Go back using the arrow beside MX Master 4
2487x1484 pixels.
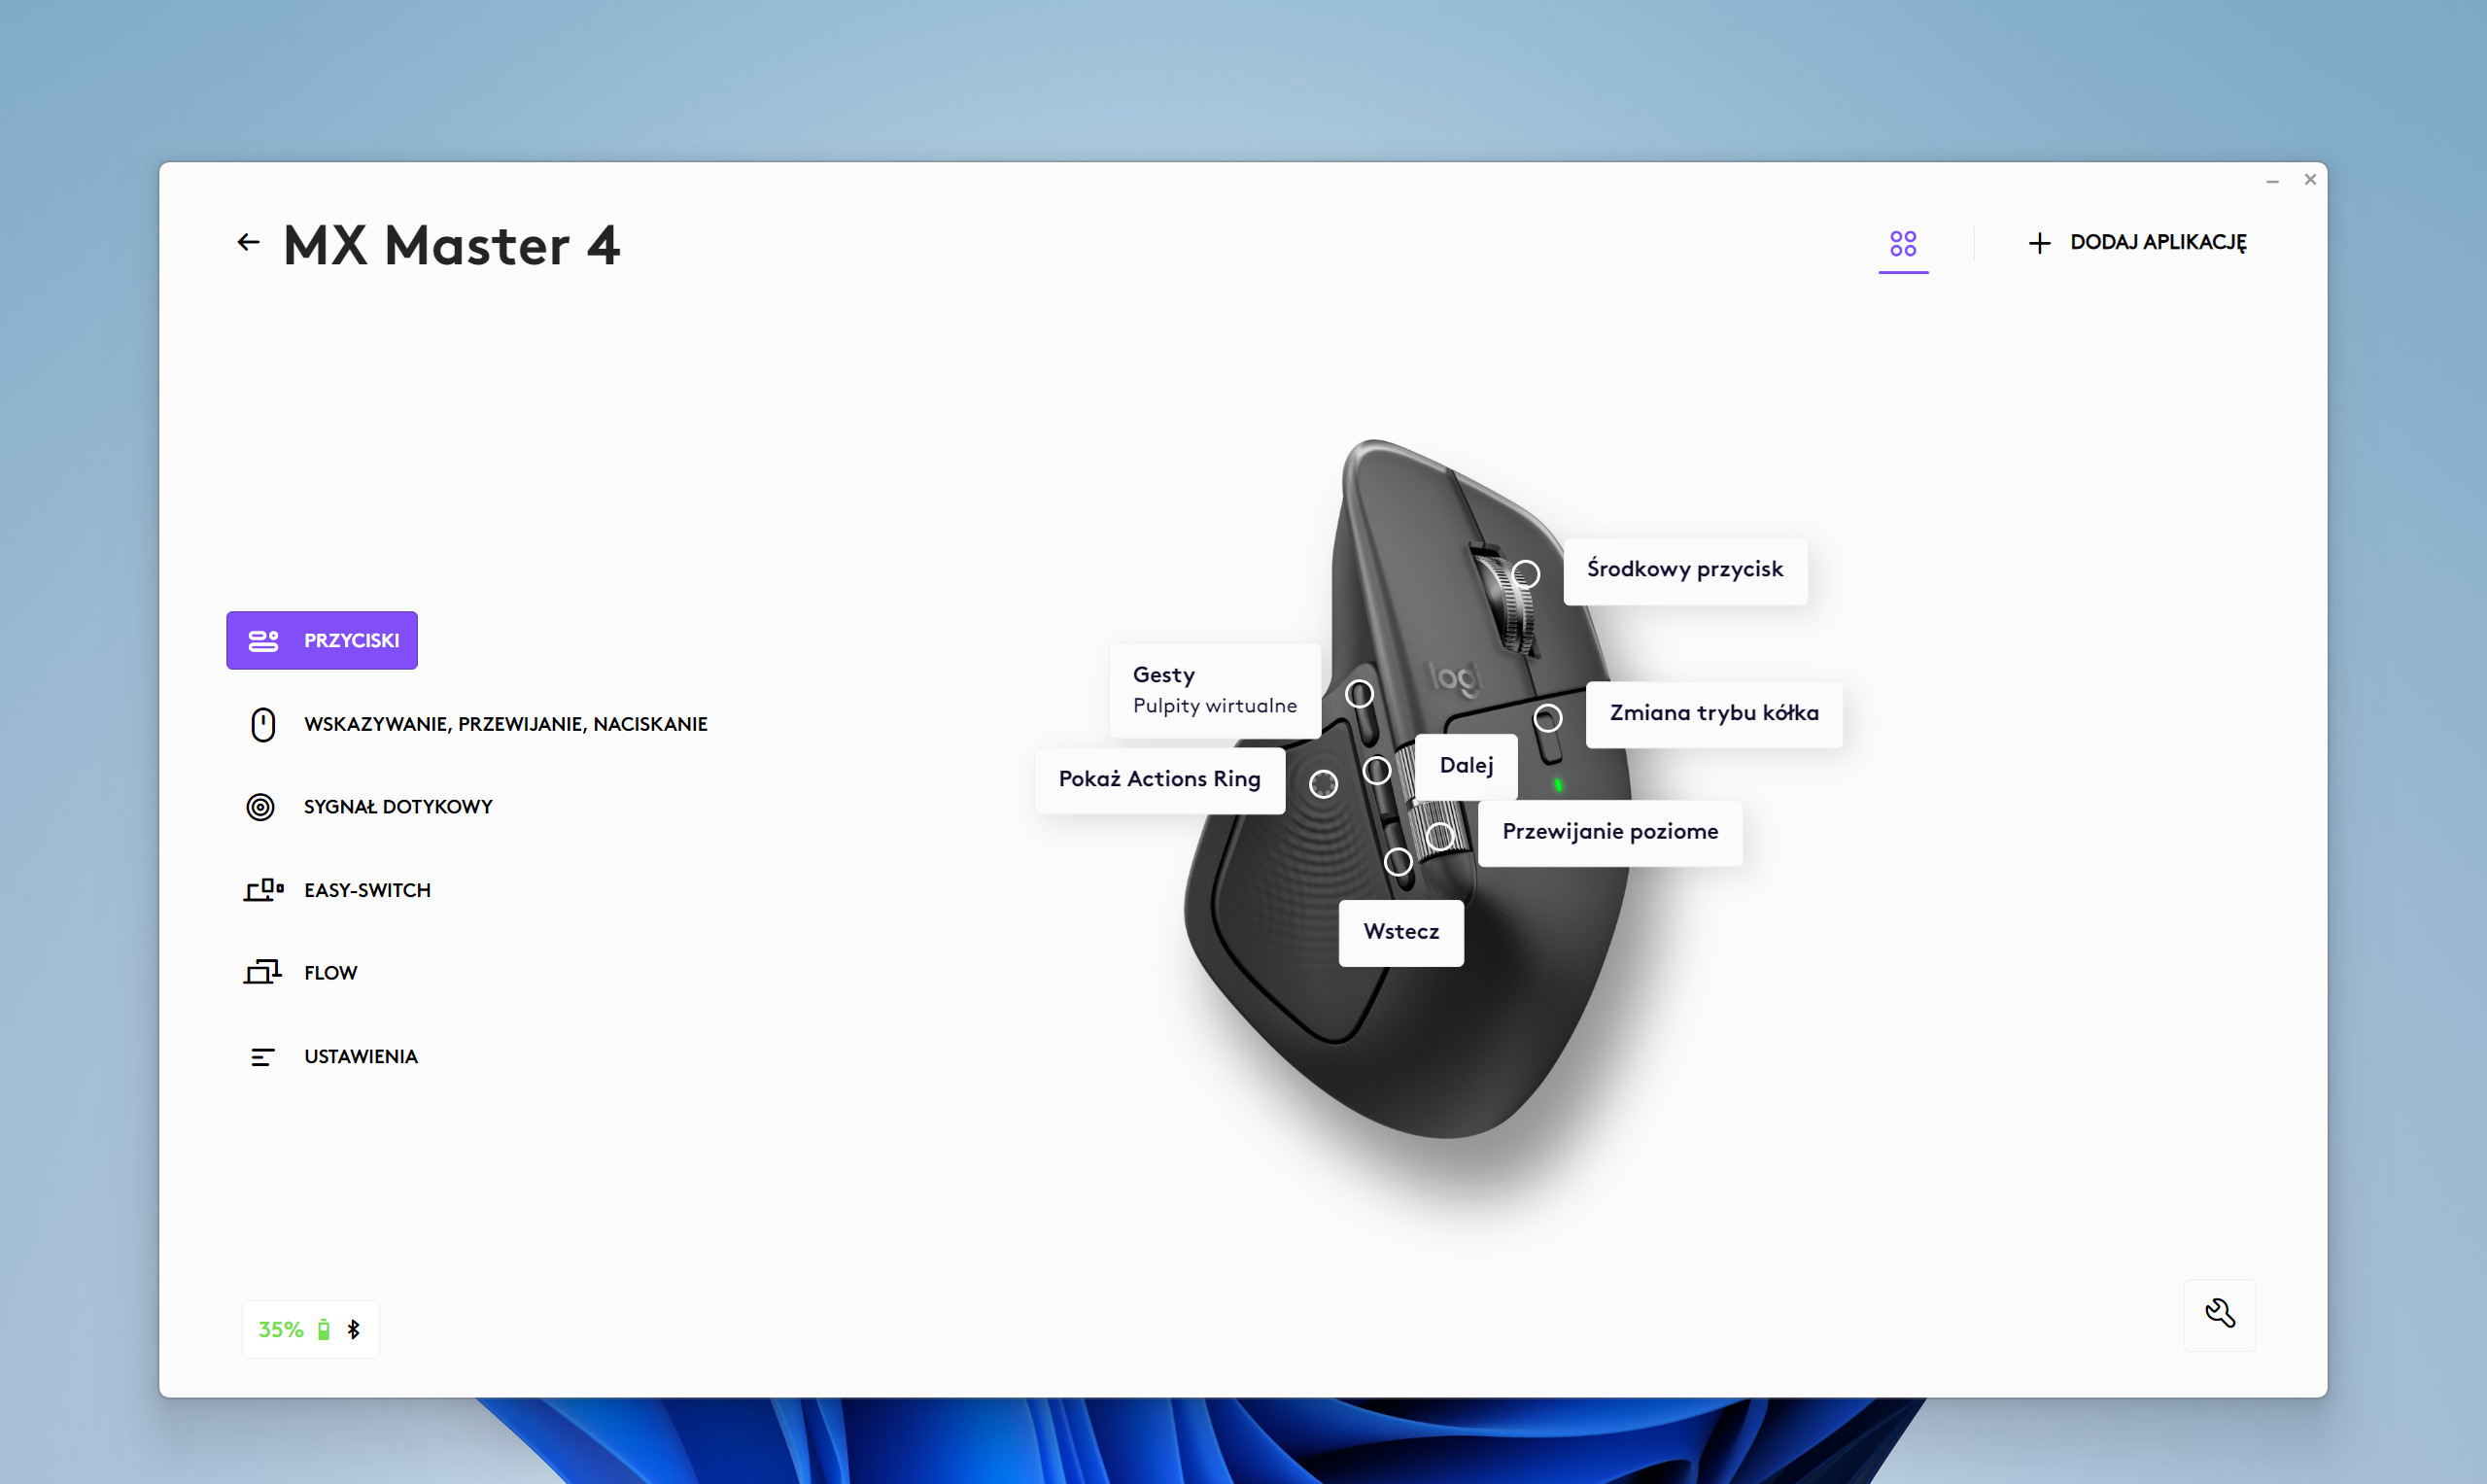pyautogui.click(x=248, y=242)
